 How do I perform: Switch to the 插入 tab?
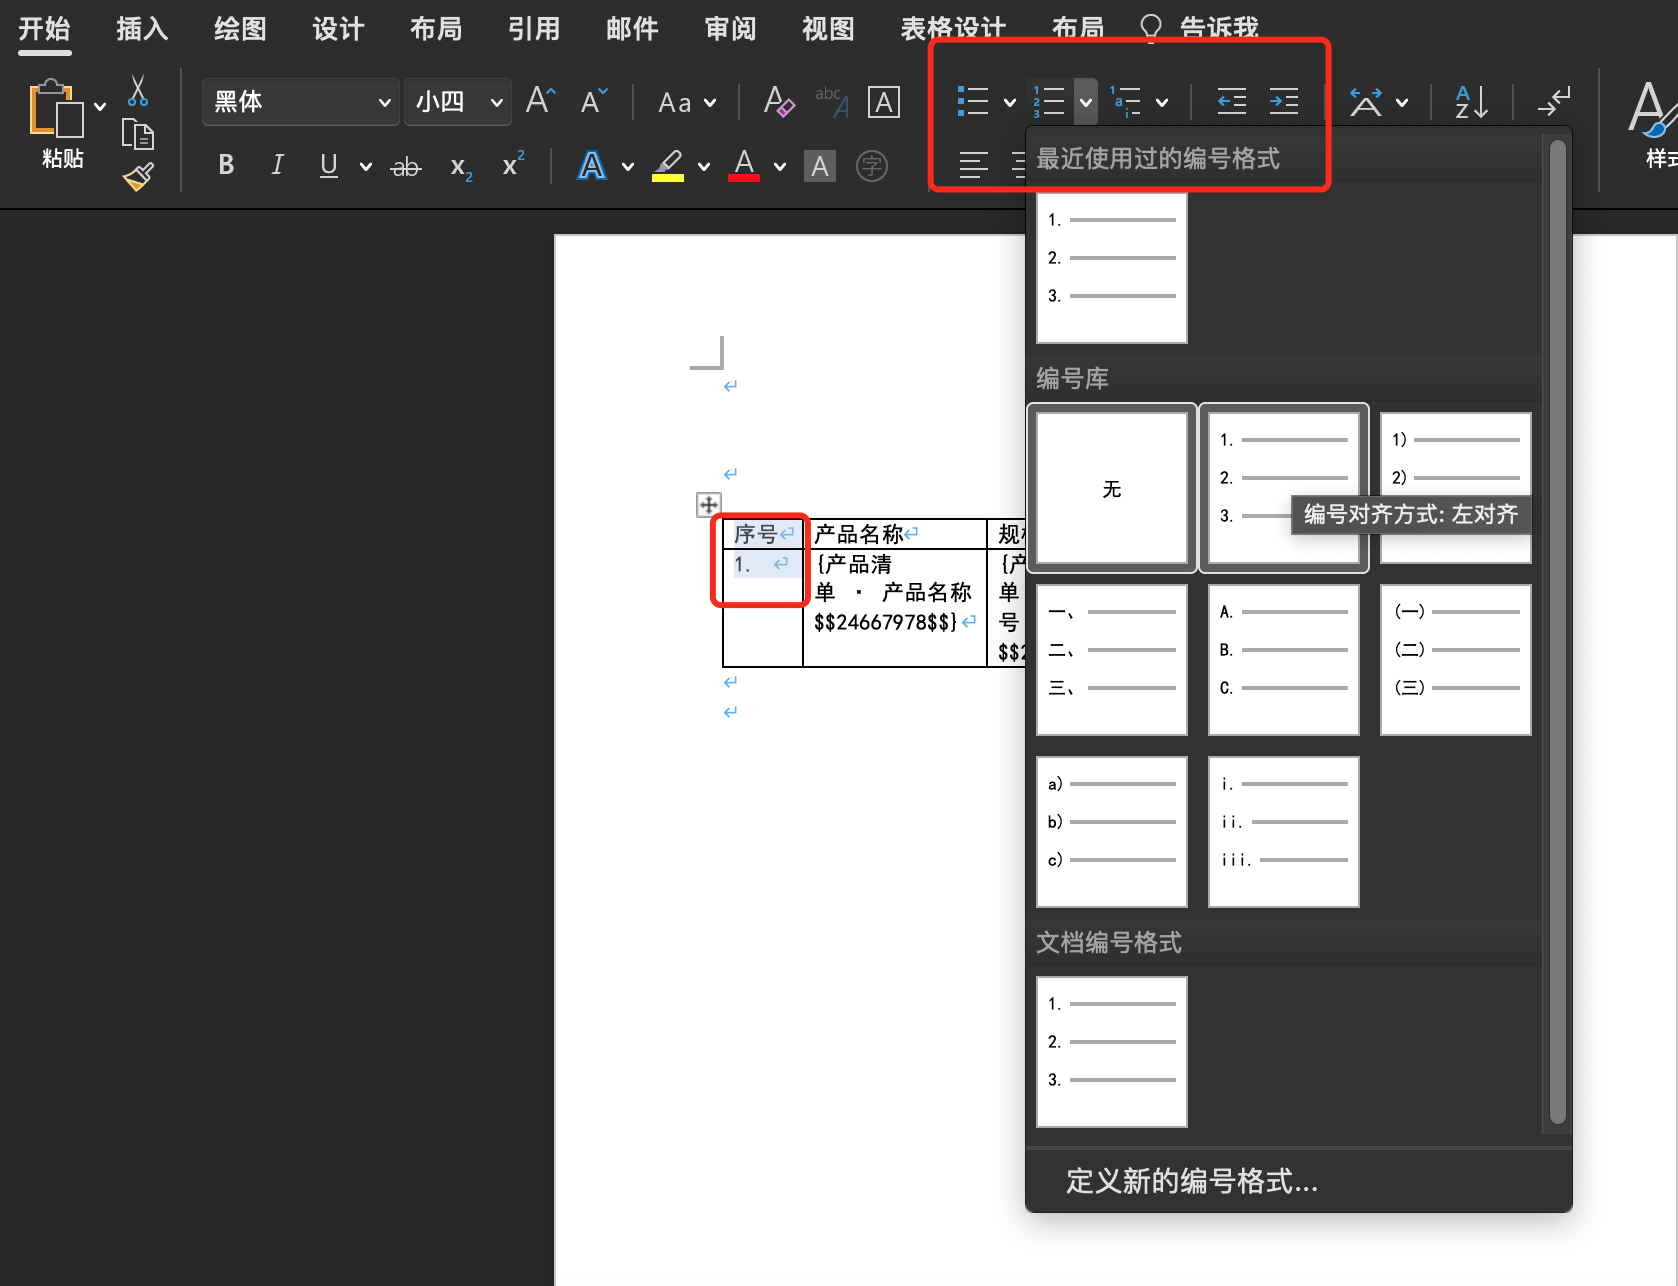[142, 29]
